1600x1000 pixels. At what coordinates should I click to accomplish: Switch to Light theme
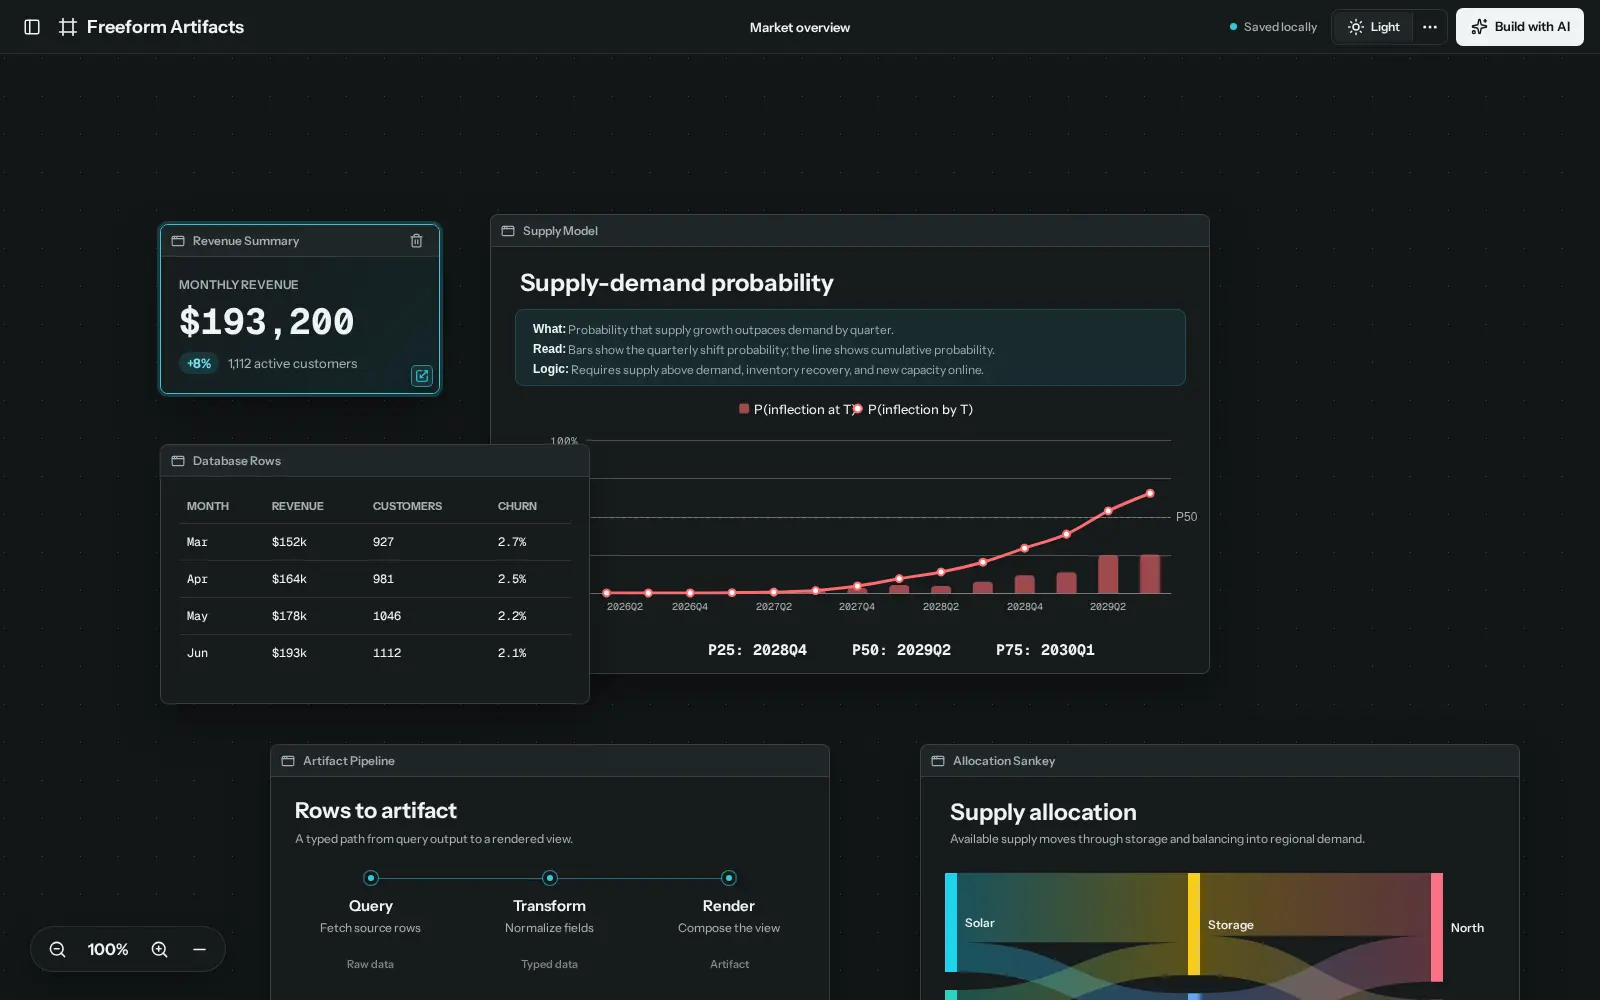coord(1373,27)
